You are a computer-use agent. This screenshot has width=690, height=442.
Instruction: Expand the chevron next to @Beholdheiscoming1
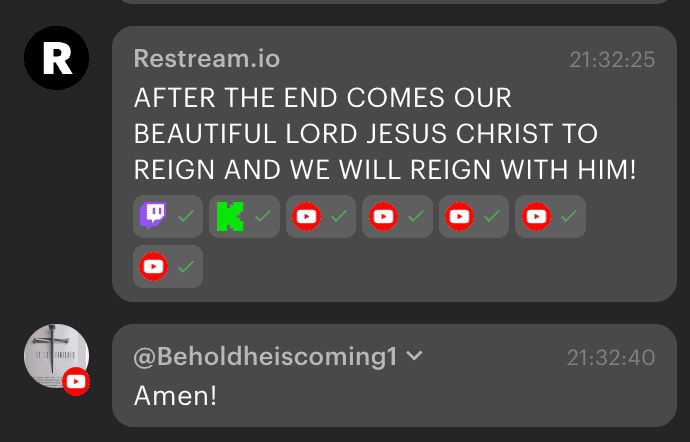(415, 355)
